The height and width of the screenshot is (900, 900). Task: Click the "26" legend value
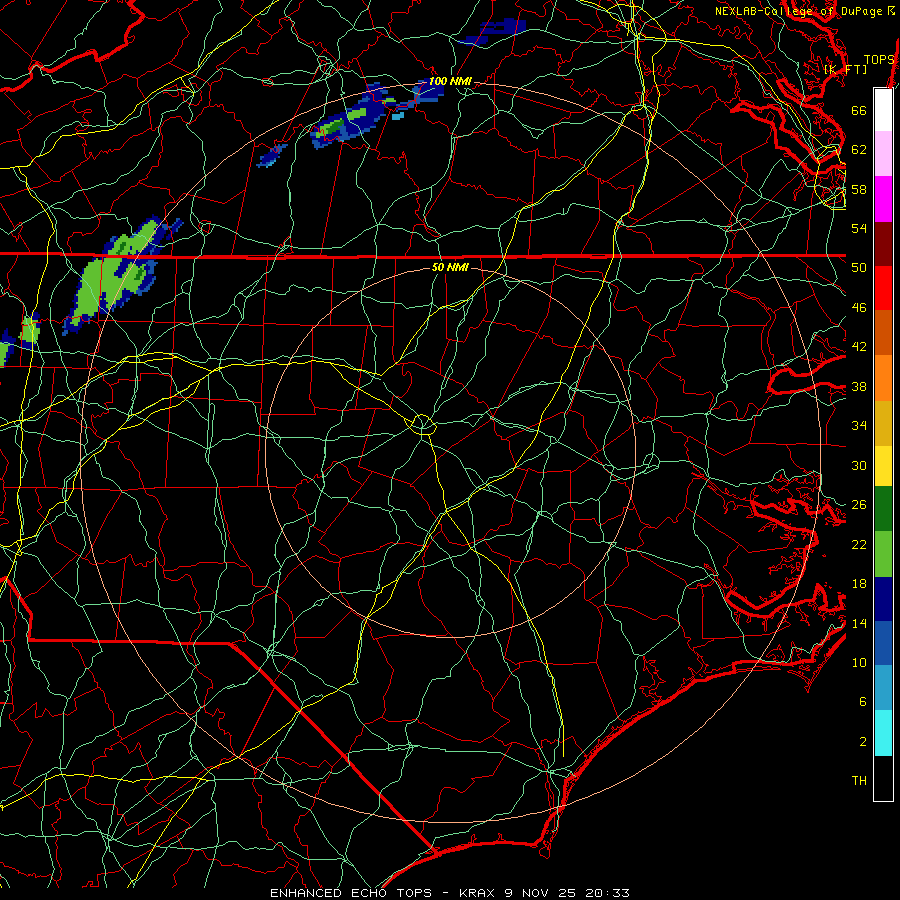coord(859,505)
